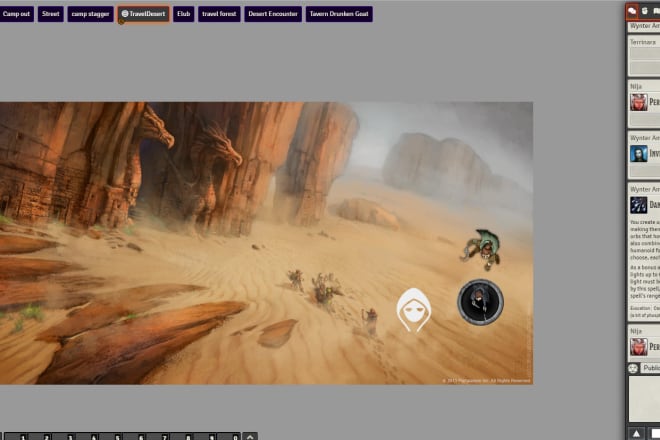Select the green winged creature token
This screenshot has width=660, height=440.
(482, 249)
